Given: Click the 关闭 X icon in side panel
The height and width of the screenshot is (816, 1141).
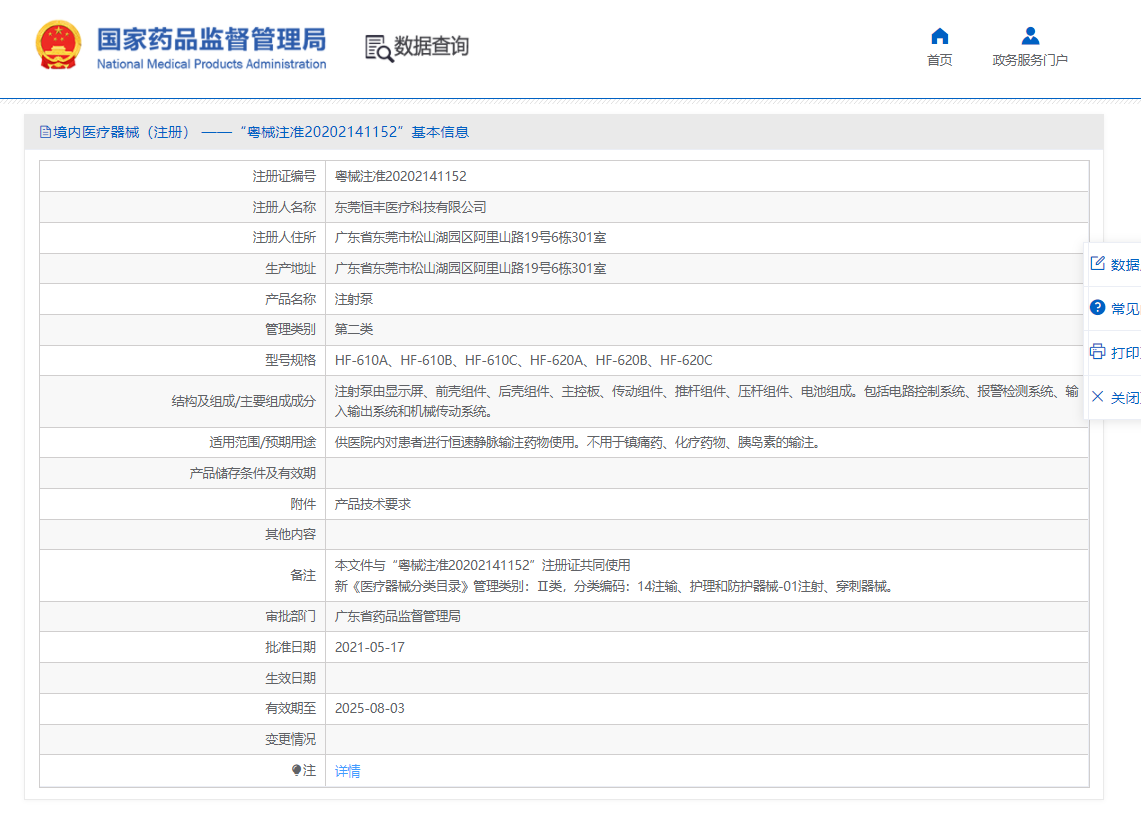Looking at the screenshot, I should (x=1097, y=397).
